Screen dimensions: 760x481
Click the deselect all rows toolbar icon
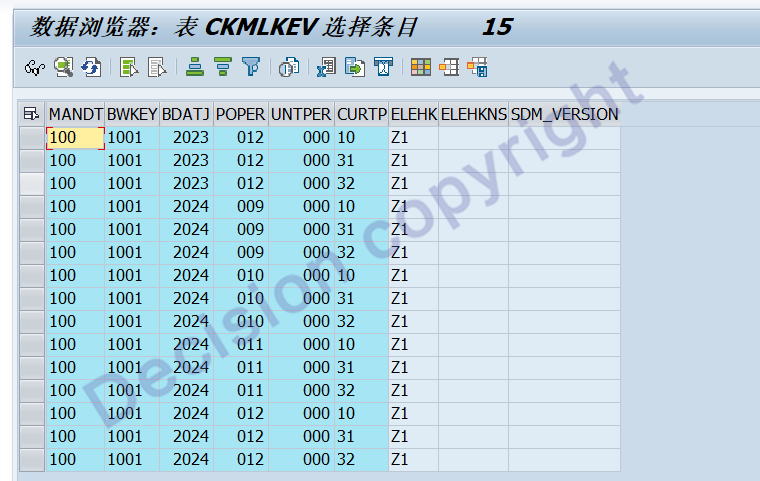click(x=157, y=68)
